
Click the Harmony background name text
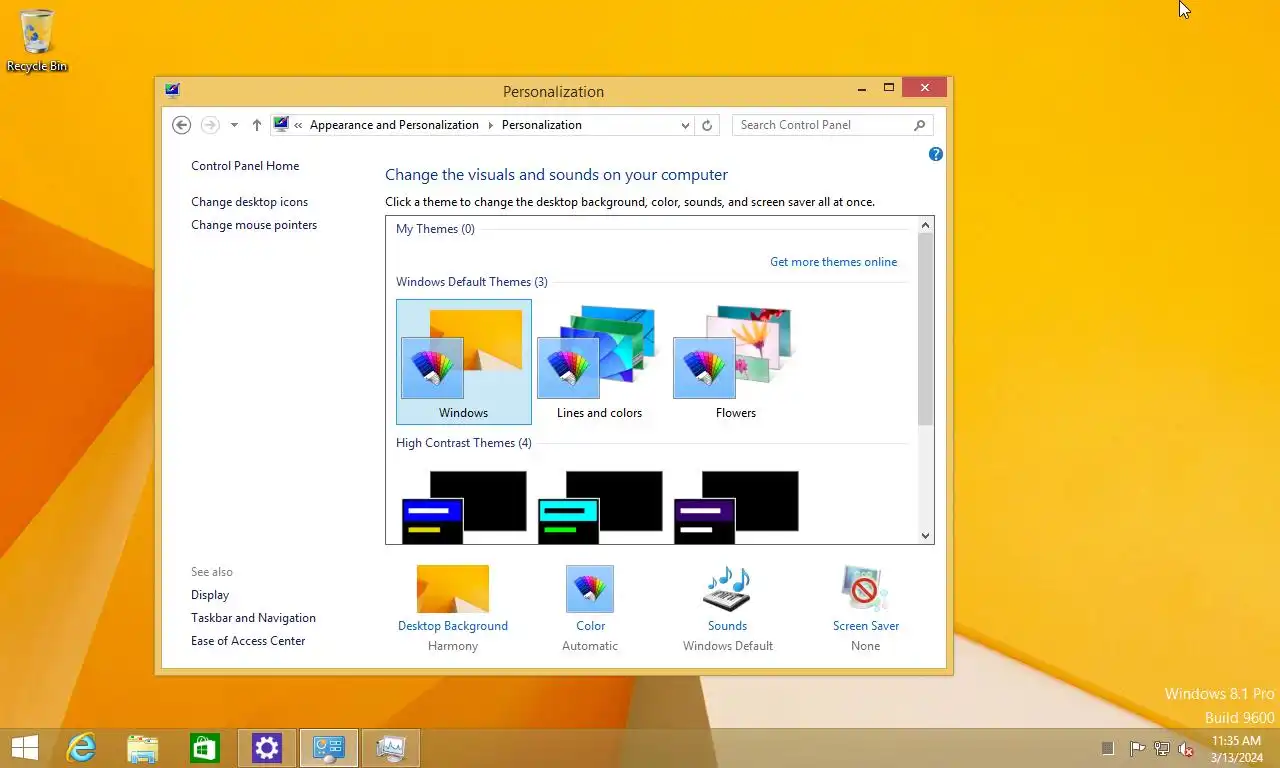[453, 646]
